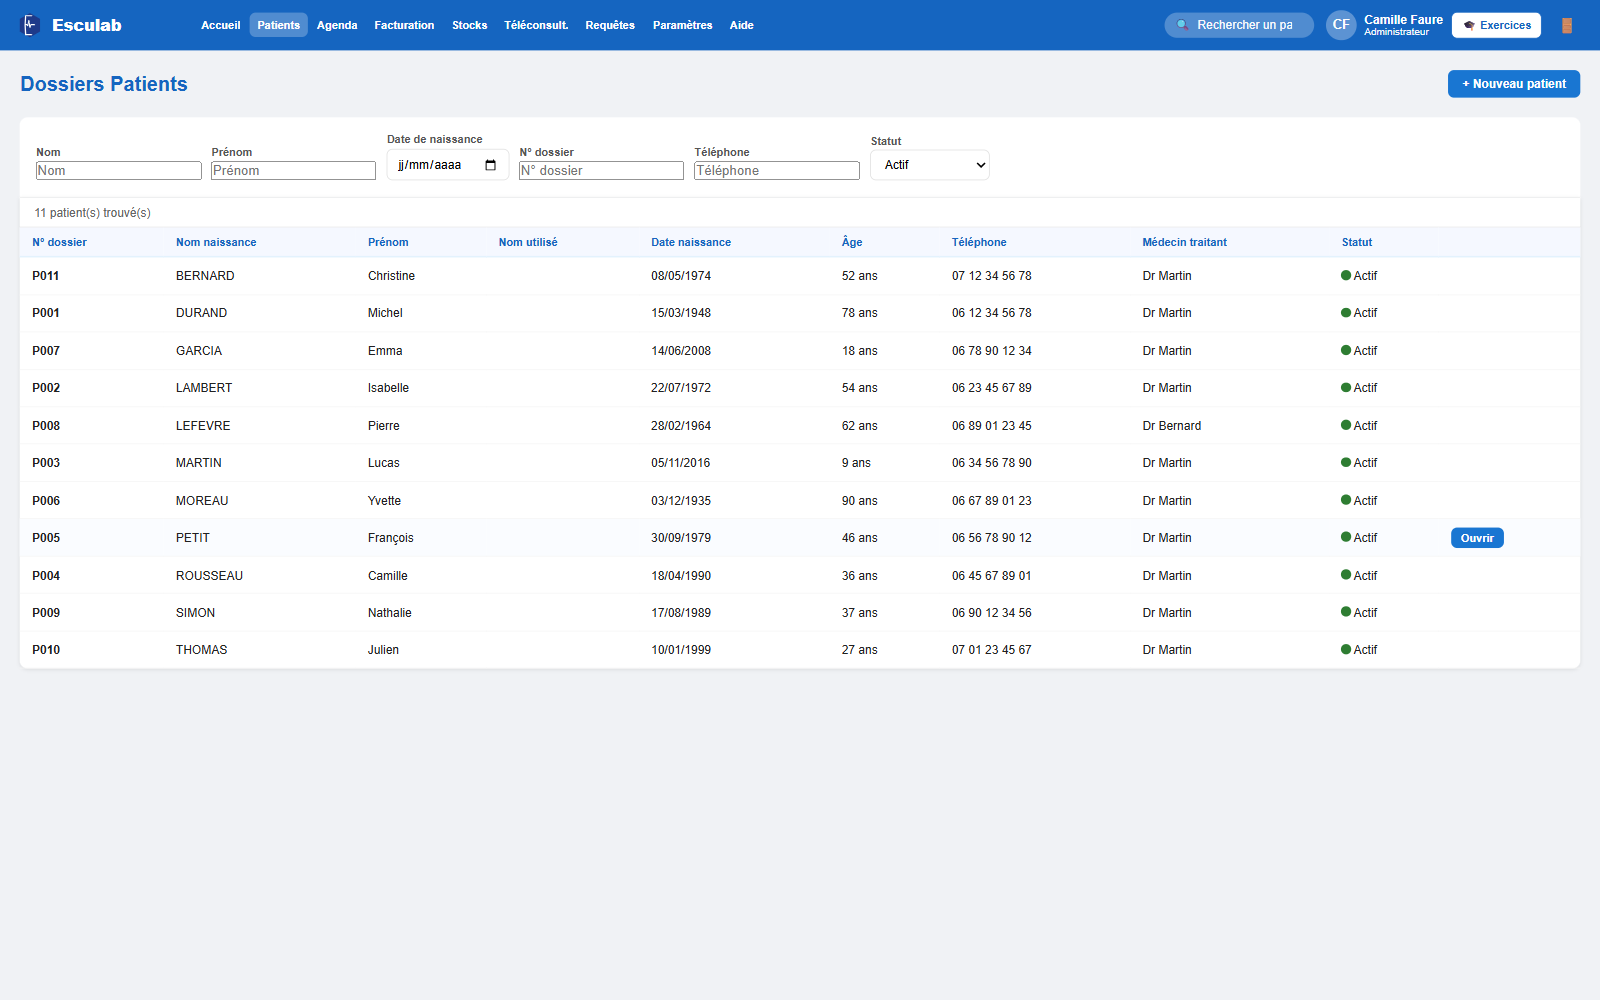
Task: Select patient file P011
Action: point(46,276)
